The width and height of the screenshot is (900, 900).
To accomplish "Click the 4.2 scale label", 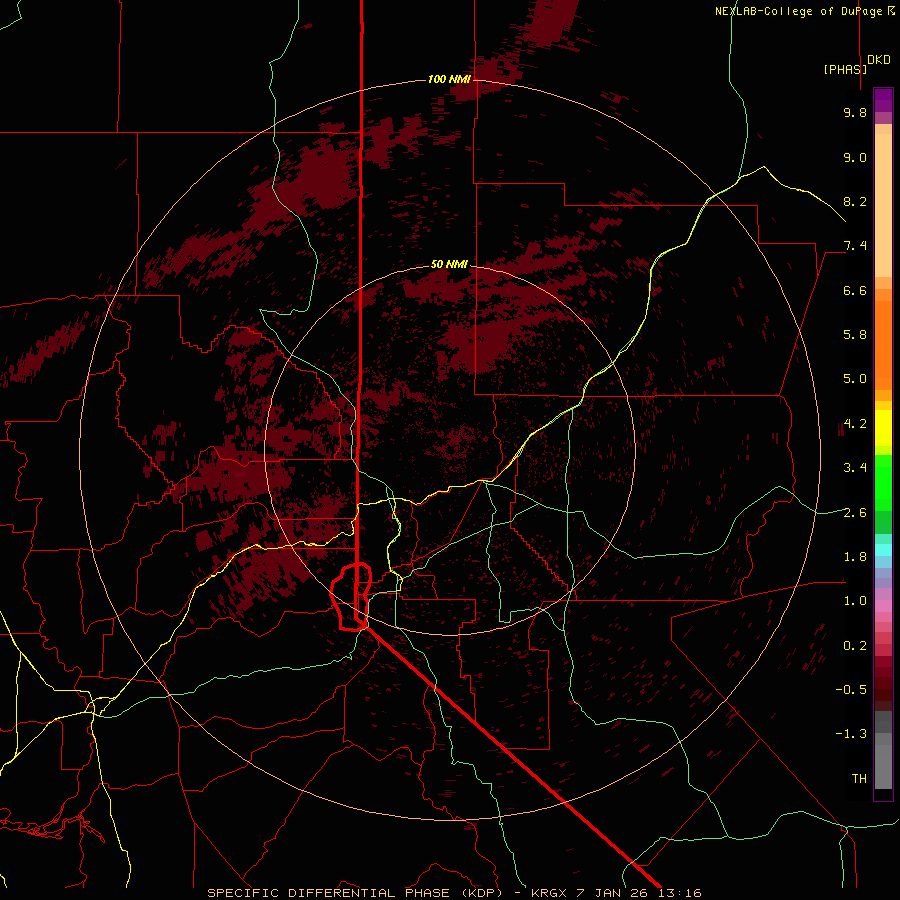I will coord(855,424).
